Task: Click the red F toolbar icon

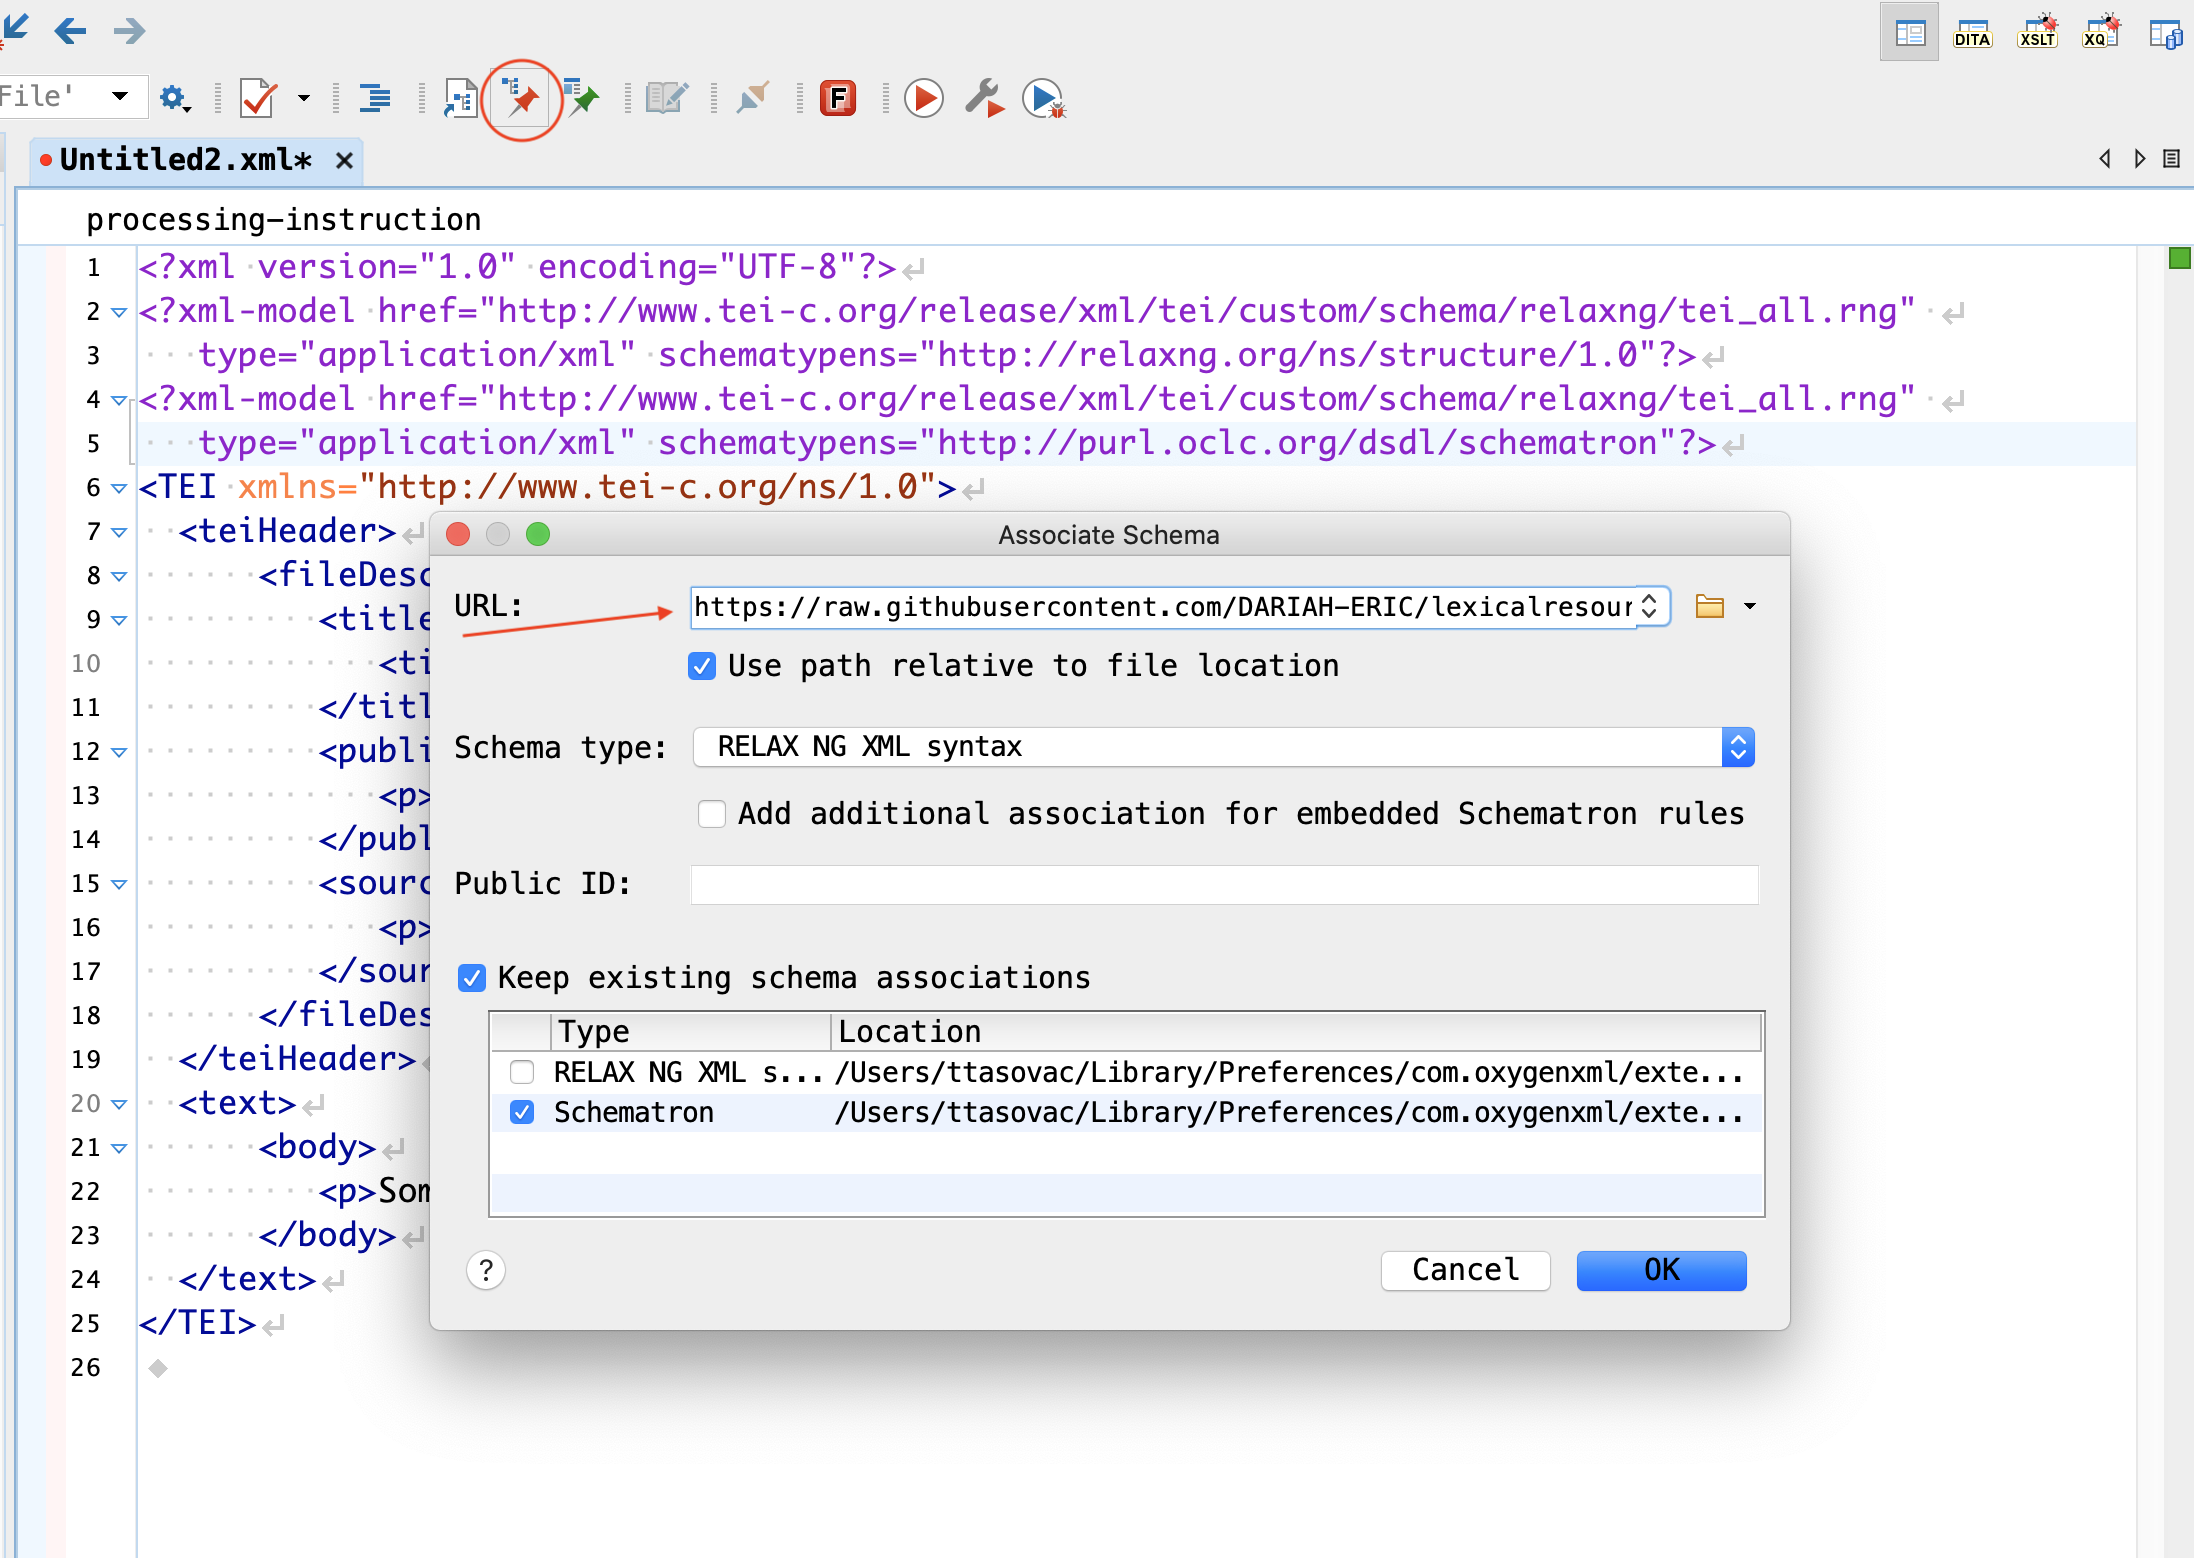Action: [x=838, y=99]
